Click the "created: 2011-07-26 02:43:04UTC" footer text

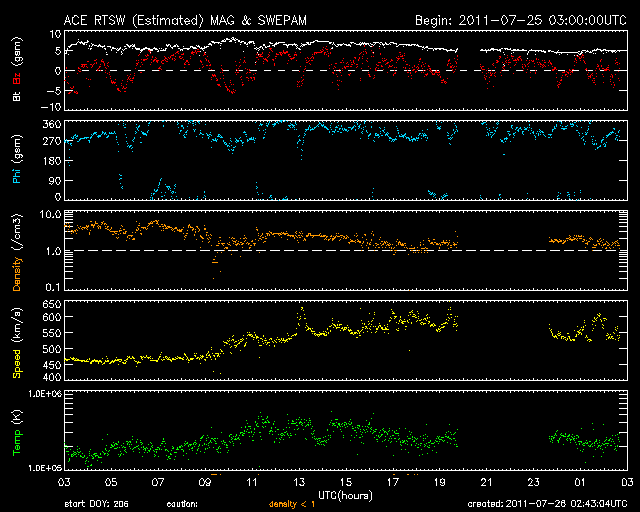[x=547, y=504]
